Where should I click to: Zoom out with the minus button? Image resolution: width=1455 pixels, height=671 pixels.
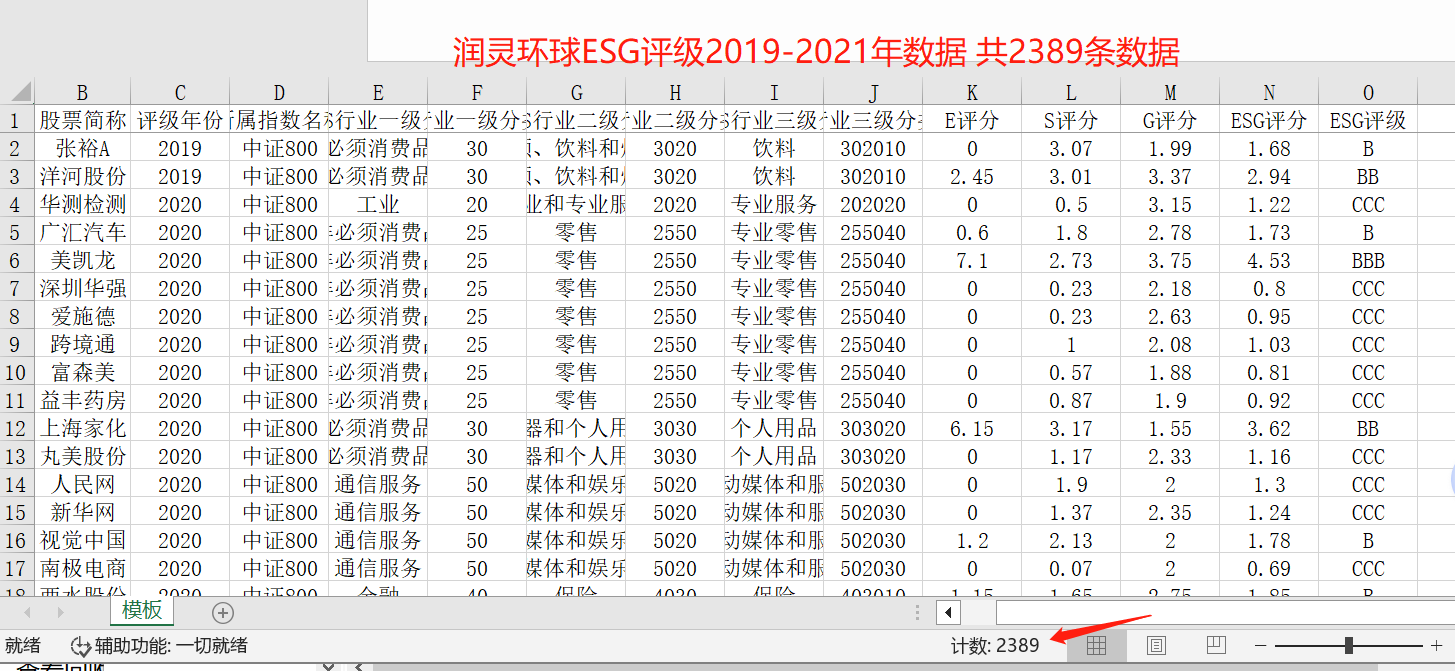click(x=1261, y=645)
